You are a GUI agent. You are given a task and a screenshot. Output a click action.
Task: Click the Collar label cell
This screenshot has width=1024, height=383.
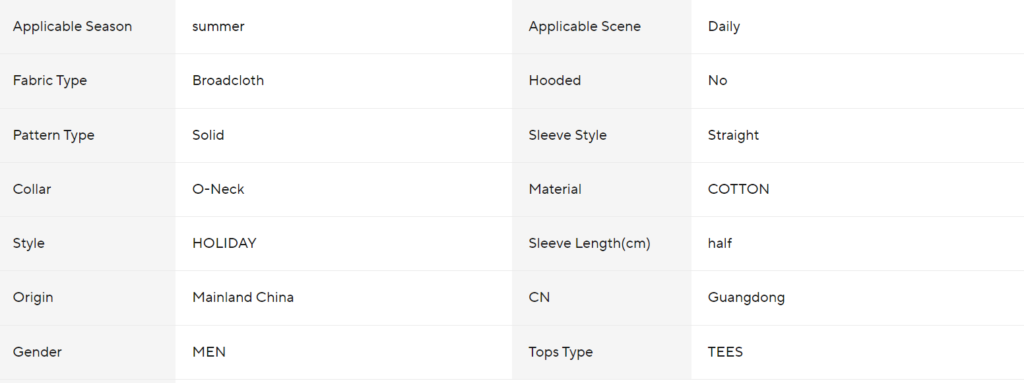88,190
